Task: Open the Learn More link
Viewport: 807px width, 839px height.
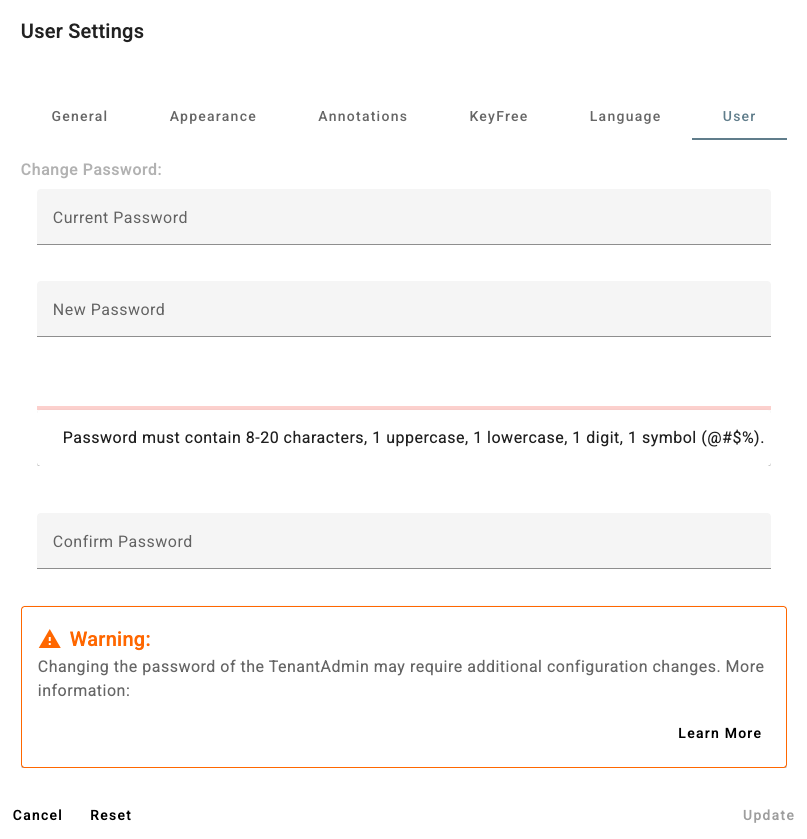Action: point(719,733)
